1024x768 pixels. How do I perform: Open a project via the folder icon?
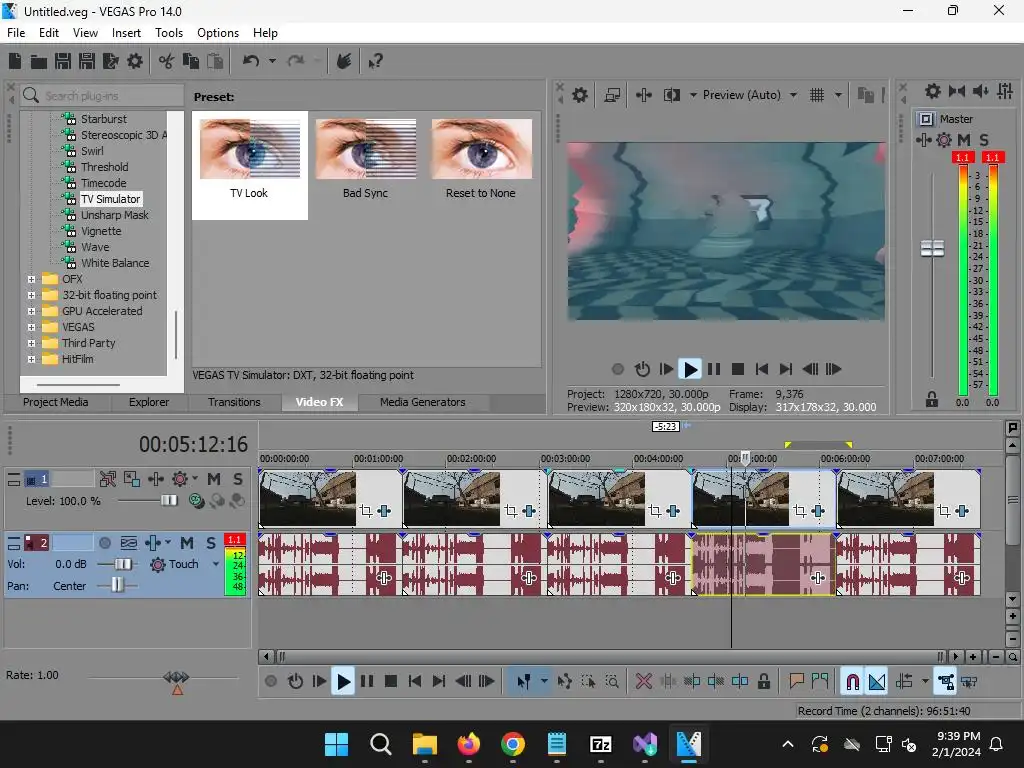39,61
